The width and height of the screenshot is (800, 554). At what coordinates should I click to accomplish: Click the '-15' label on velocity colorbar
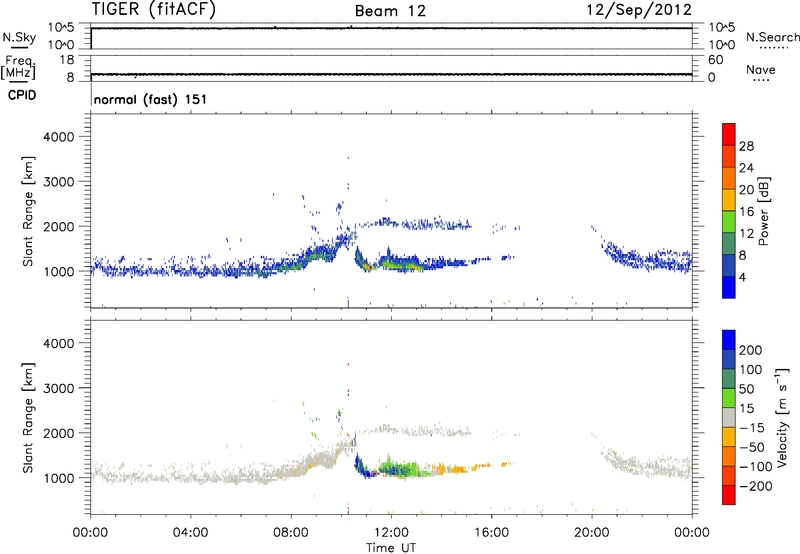(752, 428)
